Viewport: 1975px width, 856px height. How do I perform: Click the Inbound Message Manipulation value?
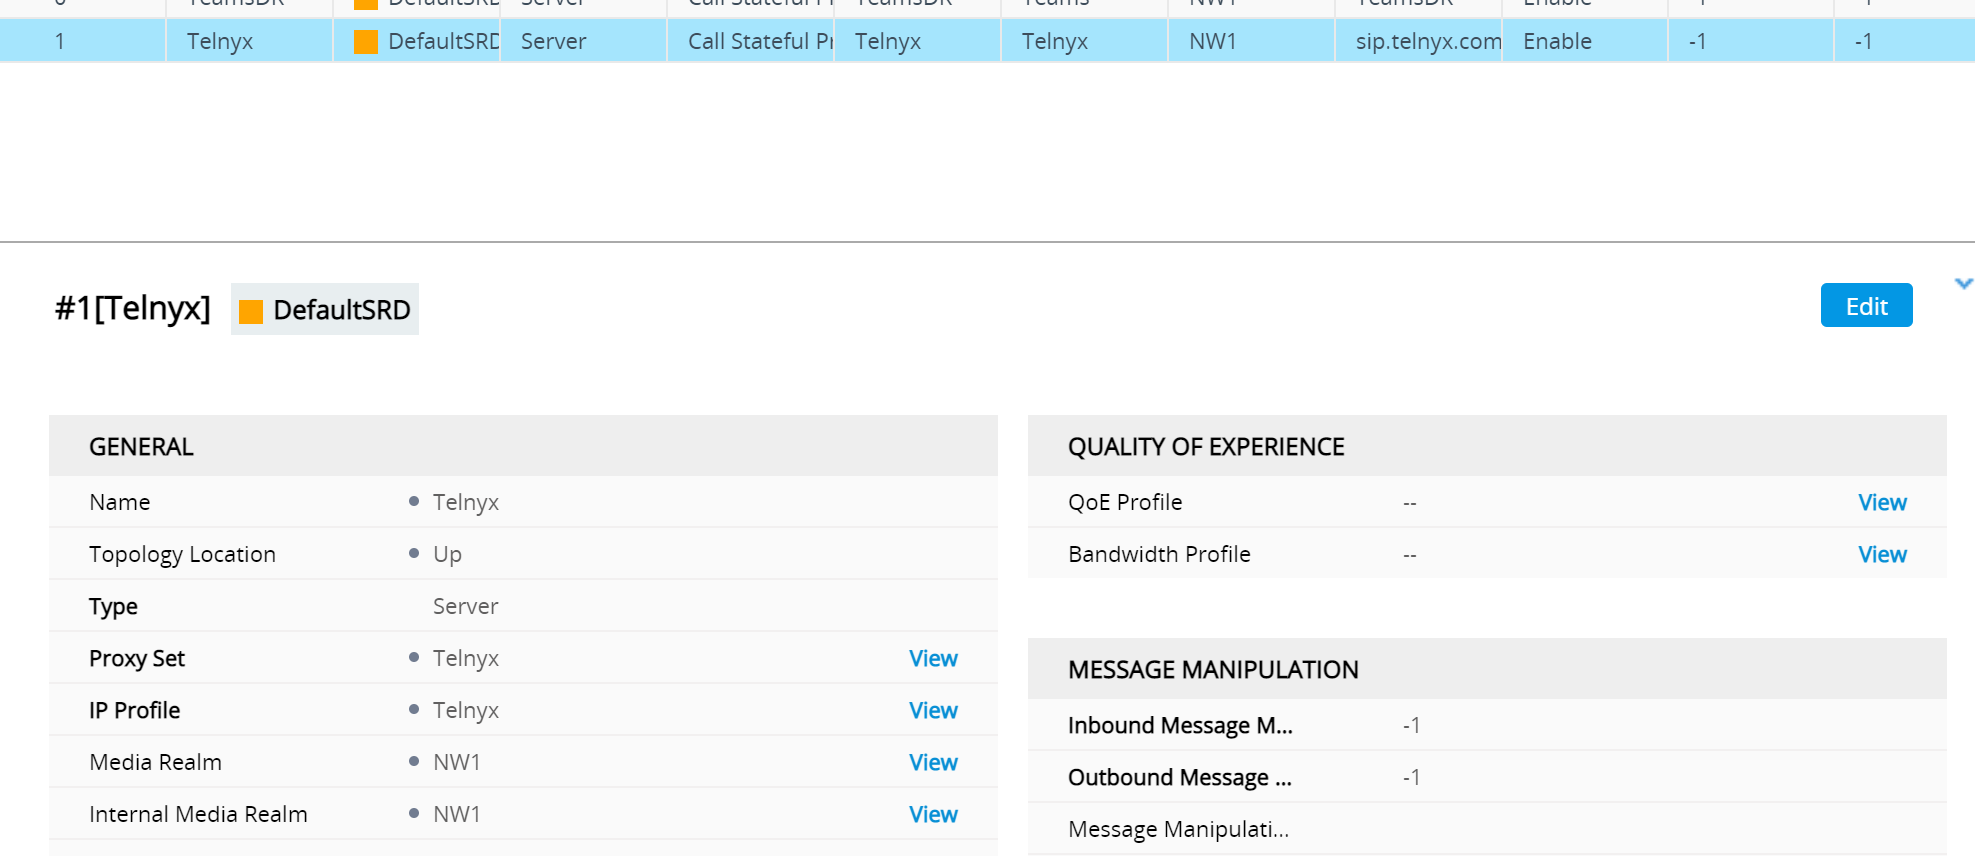pos(1411,725)
